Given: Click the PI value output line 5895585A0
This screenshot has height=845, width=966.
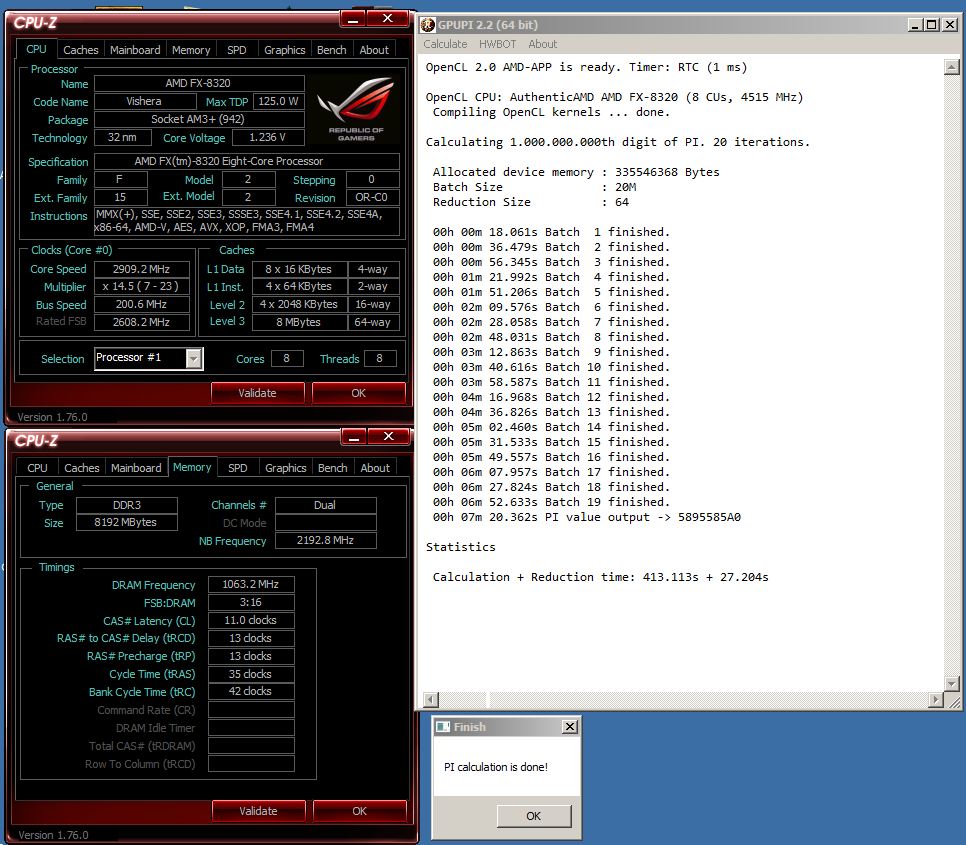Looking at the screenshot, I should click(586, 517).
